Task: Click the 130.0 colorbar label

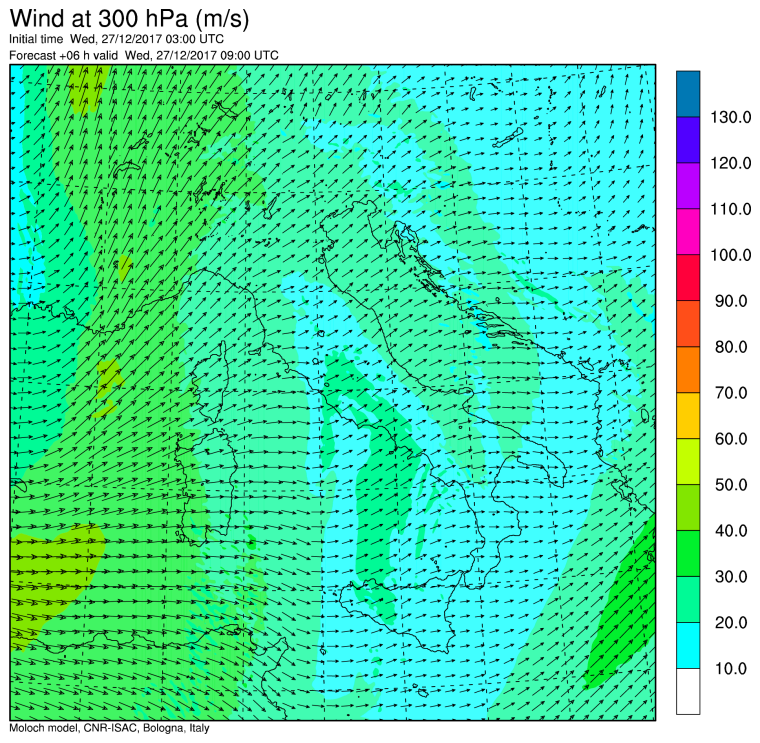Action: pos(730,117)
